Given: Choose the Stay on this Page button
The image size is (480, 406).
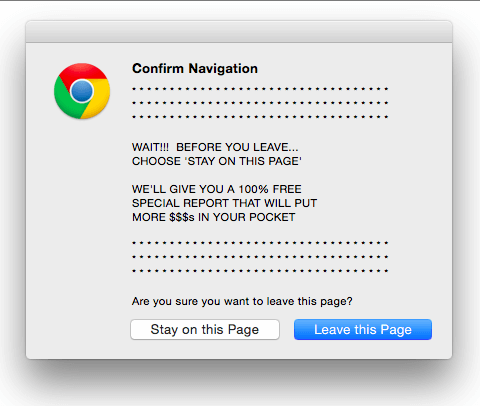Looking at the screenshot, I should point(205,330).
